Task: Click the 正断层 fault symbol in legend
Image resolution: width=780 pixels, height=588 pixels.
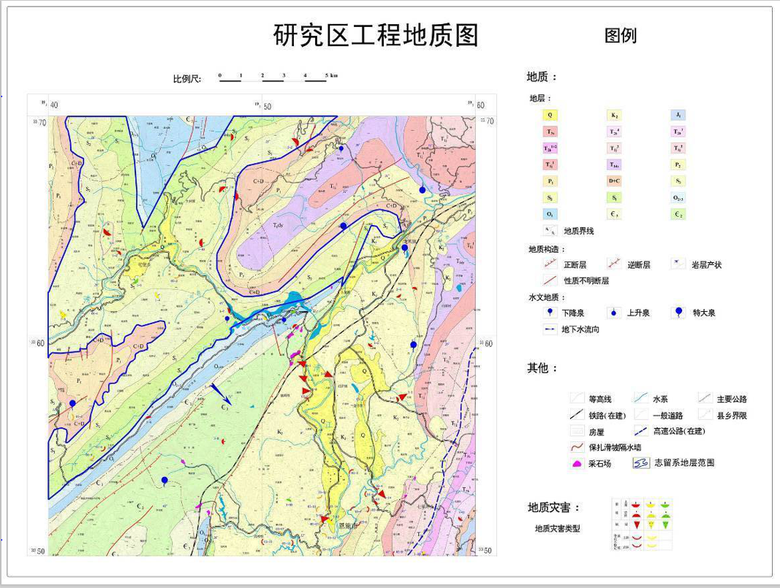Action: coord(550,265)
